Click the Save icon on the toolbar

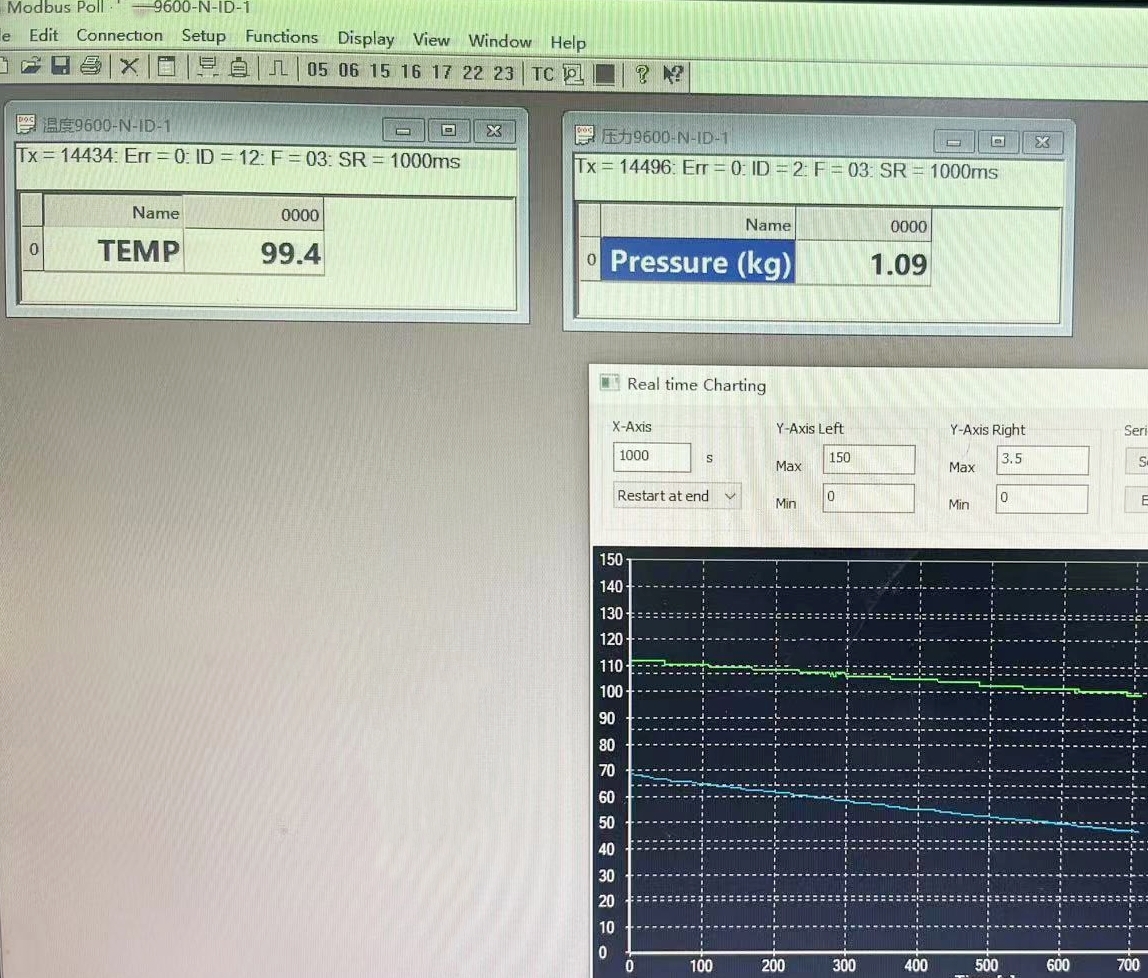(62, 70)
